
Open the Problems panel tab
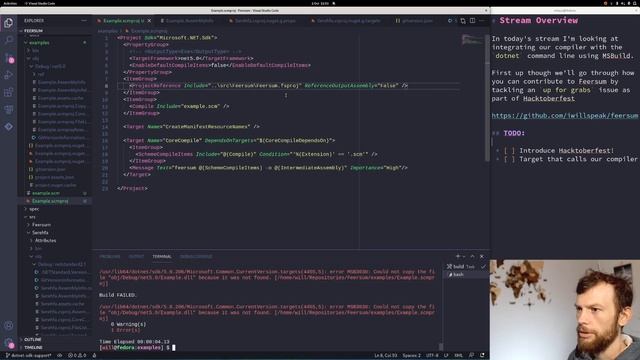point(110,256)
